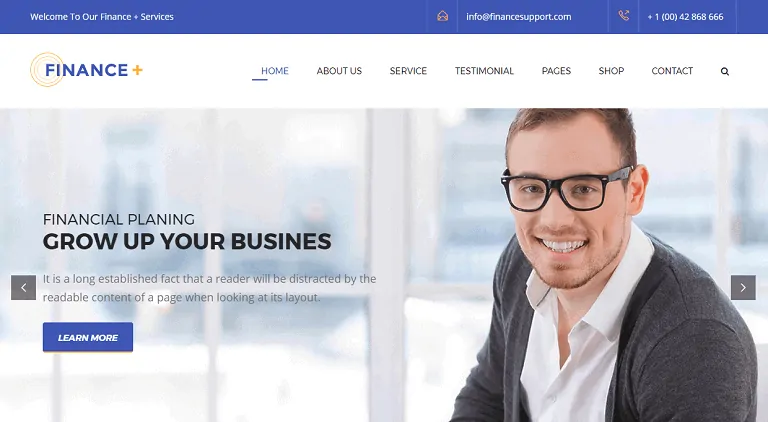768x422 pixels.
Task: Click the search magnifier icon in navigation
Action: point(724,71)
